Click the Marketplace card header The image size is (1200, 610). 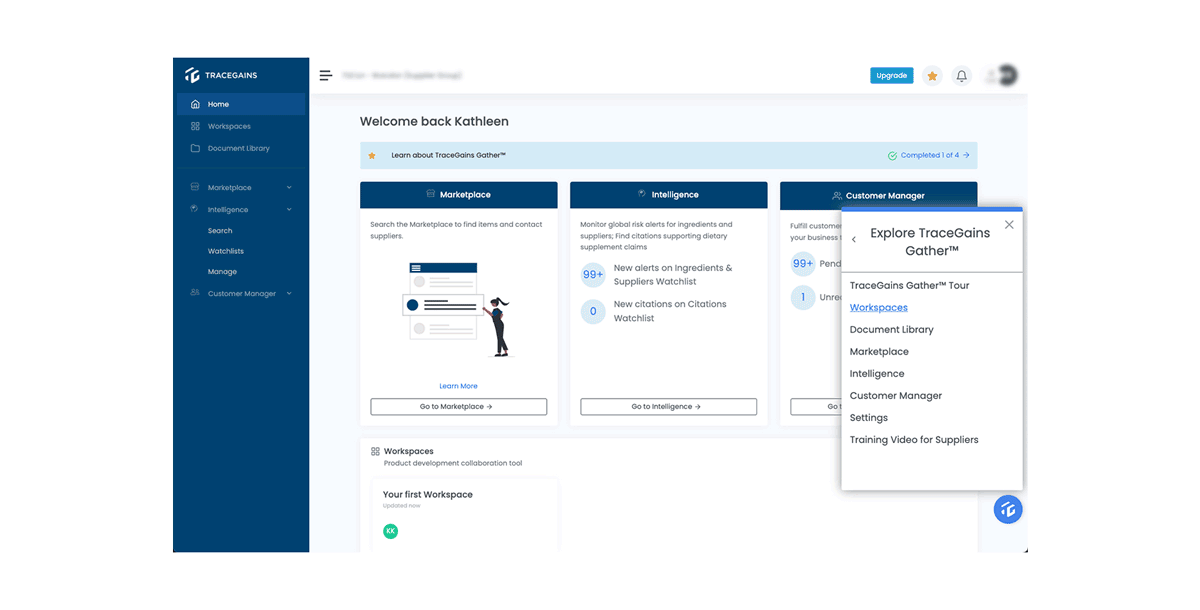459,194
